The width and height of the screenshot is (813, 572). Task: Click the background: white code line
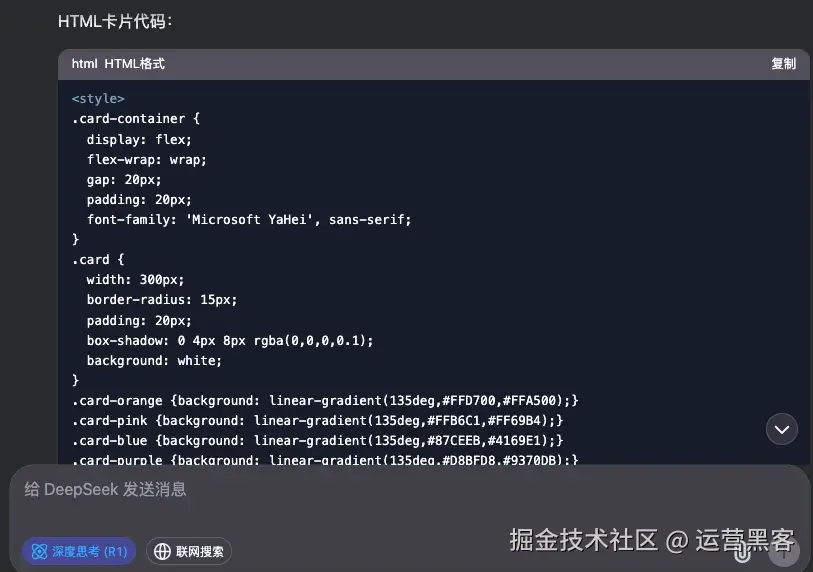[154, 360]
